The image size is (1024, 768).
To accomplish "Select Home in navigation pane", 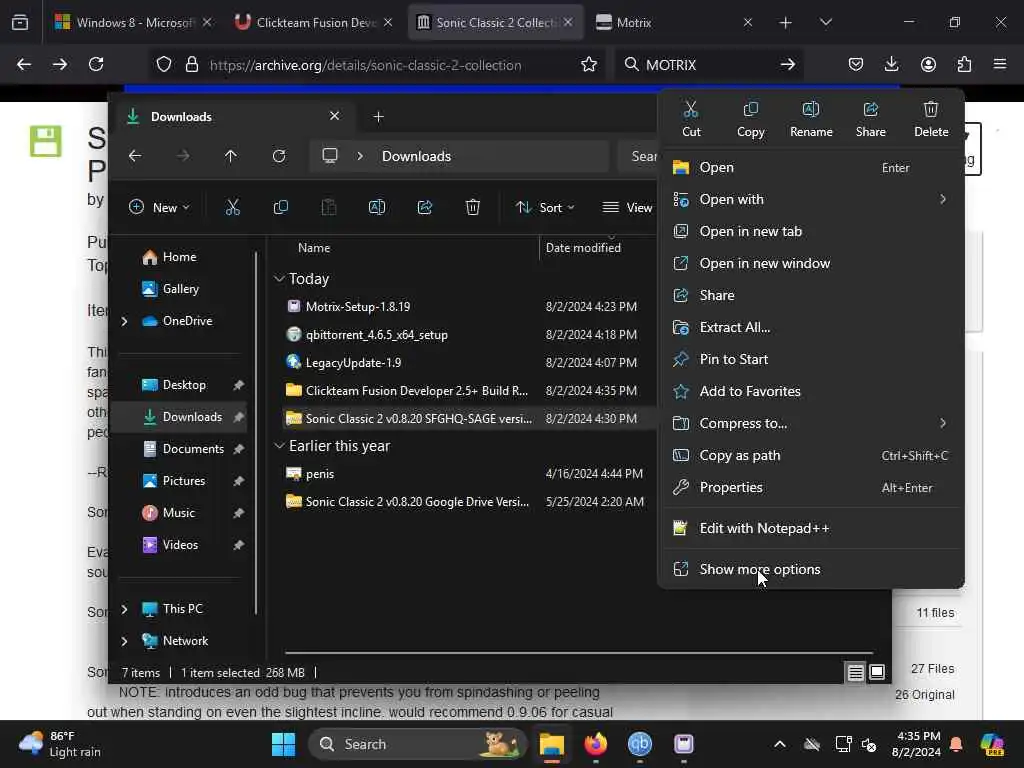I will (169, 257).
